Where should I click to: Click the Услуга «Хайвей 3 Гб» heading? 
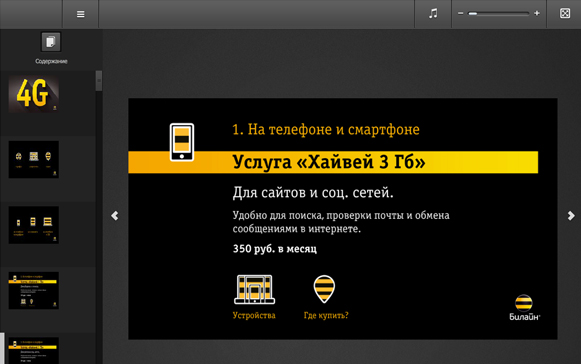[329, 162]
